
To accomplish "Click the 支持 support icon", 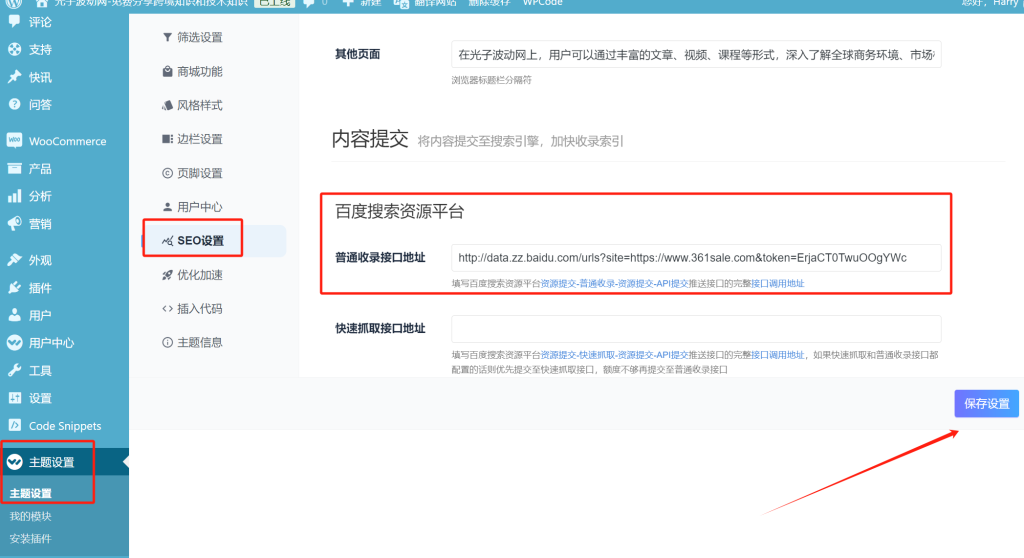I will point(14,49).
